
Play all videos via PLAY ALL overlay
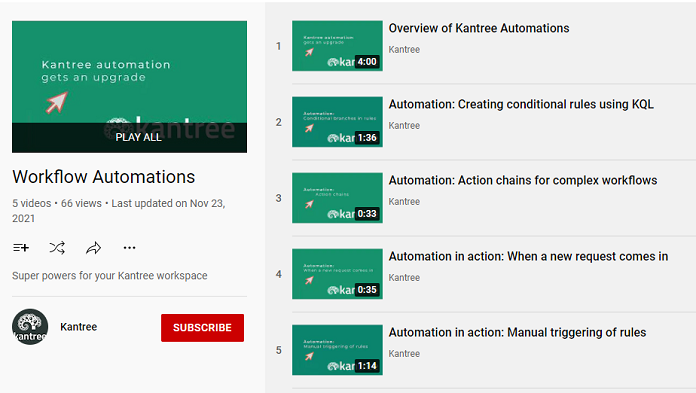pyautogui.click(x=130, y=137)
